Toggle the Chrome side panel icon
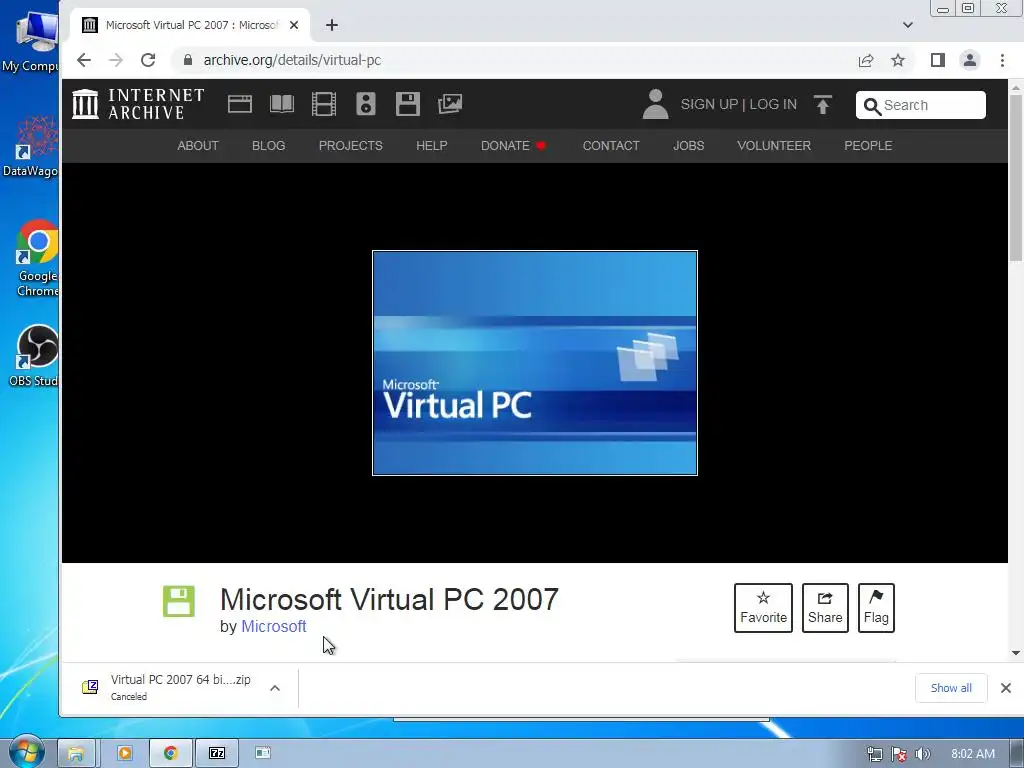 coord(938,60)
